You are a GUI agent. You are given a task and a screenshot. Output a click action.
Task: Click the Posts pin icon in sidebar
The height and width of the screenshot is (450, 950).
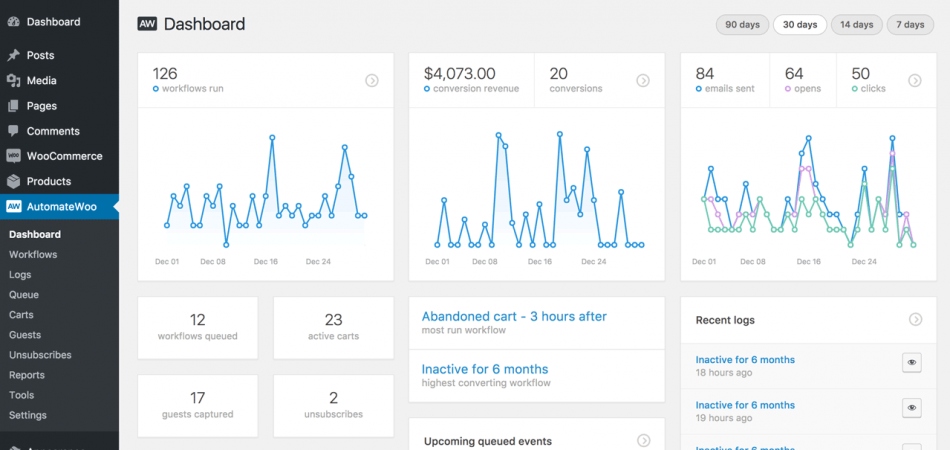pos(13,56)
